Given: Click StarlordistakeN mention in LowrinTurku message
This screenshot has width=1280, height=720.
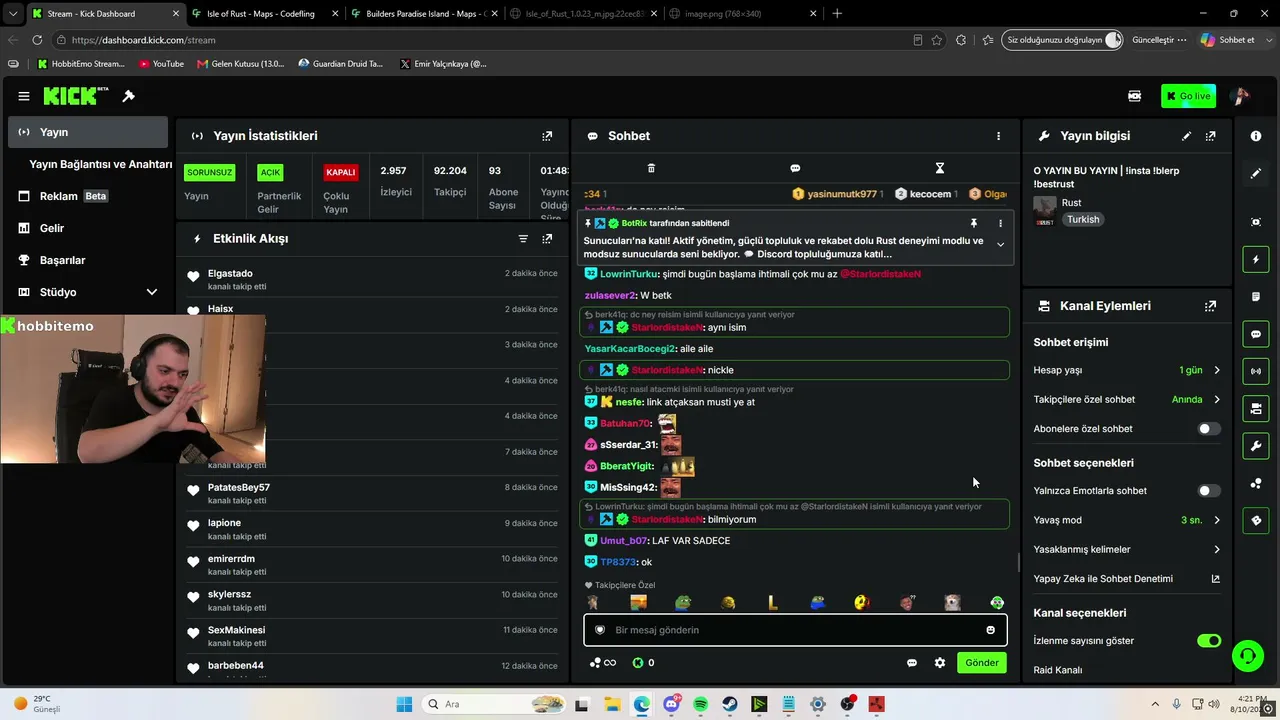Looking at the screenshot, I should tap(880, 274).
